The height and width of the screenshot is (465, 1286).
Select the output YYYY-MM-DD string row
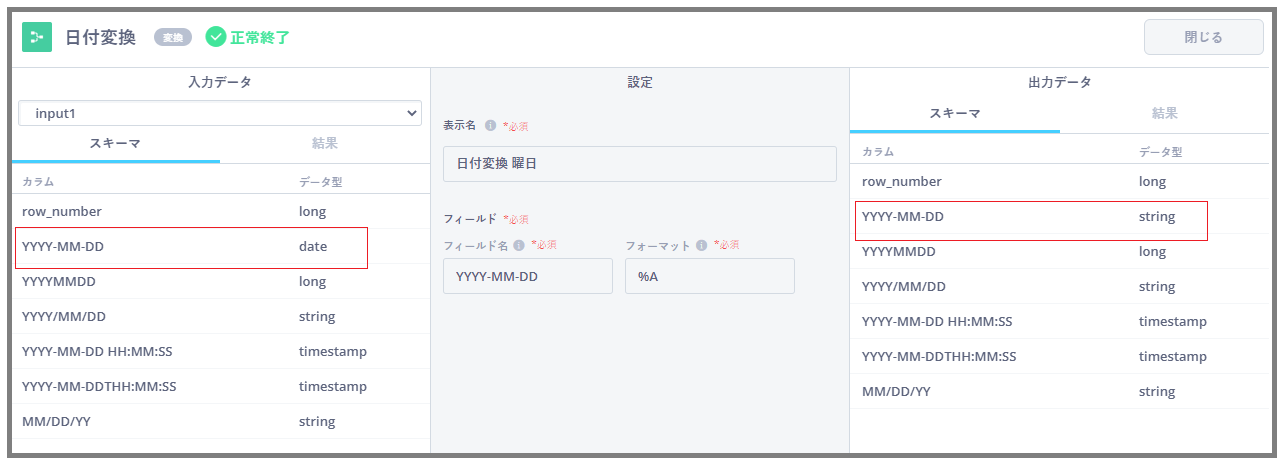[1060, 217]
